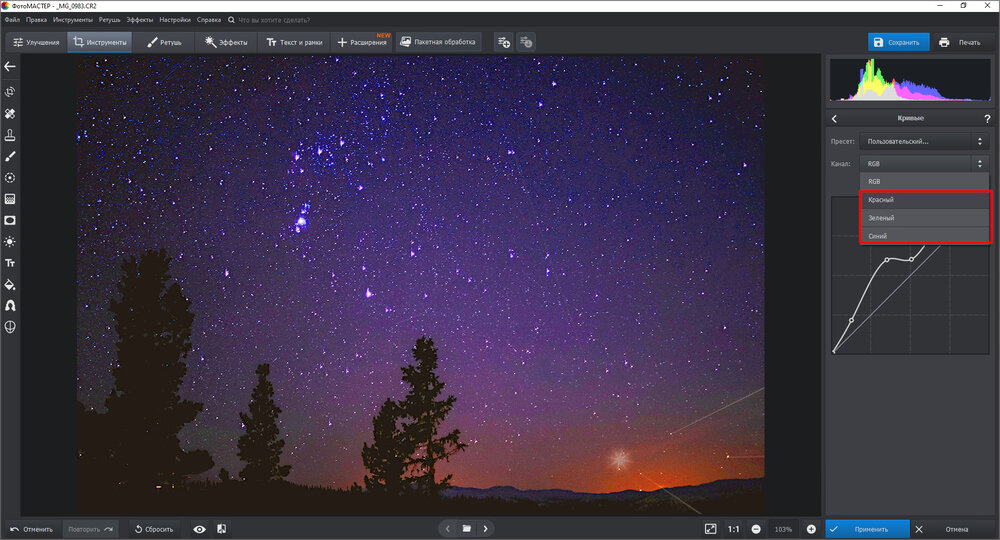Click the middle control point on curve
This screenshot has height=540, width=1000.
pyautogui.click(x=887, y=260)
